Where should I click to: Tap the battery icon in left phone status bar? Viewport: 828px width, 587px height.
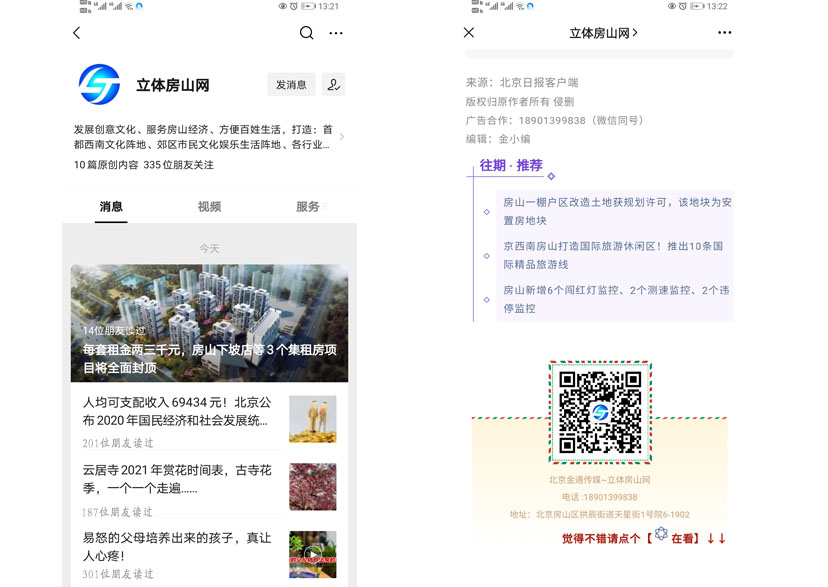click(308, 6)
